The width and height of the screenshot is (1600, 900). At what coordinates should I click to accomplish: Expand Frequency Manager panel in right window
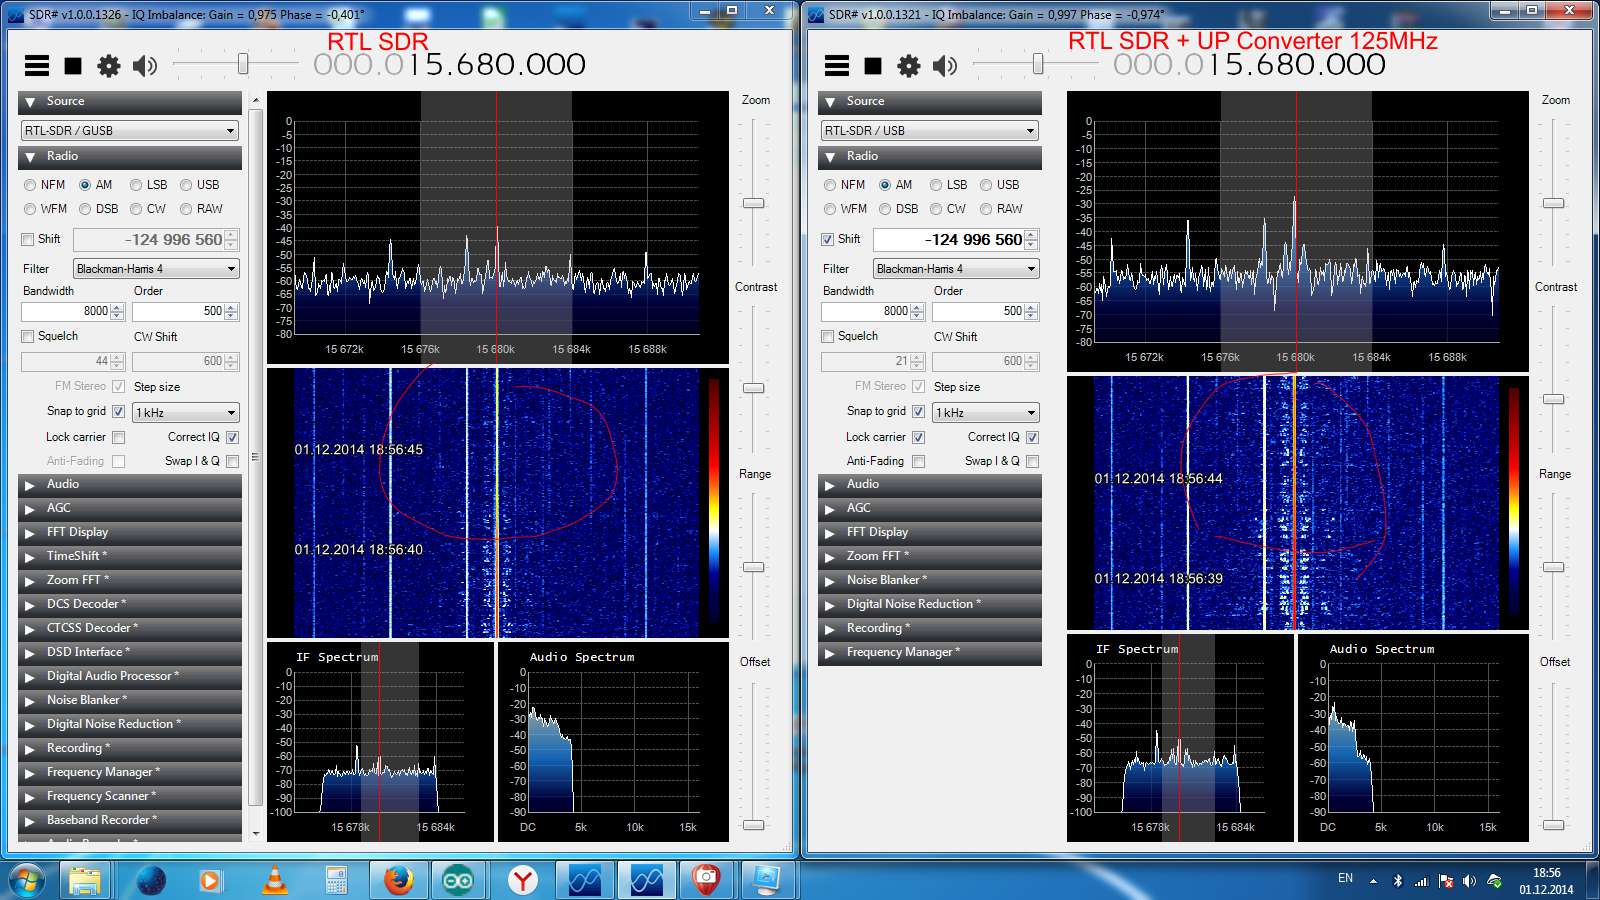point(930,652)
